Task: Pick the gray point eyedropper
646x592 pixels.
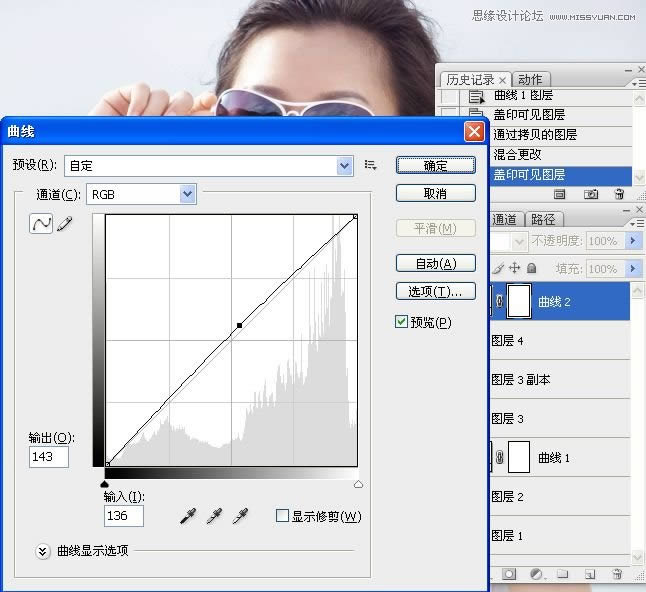Action: [213, 516]
